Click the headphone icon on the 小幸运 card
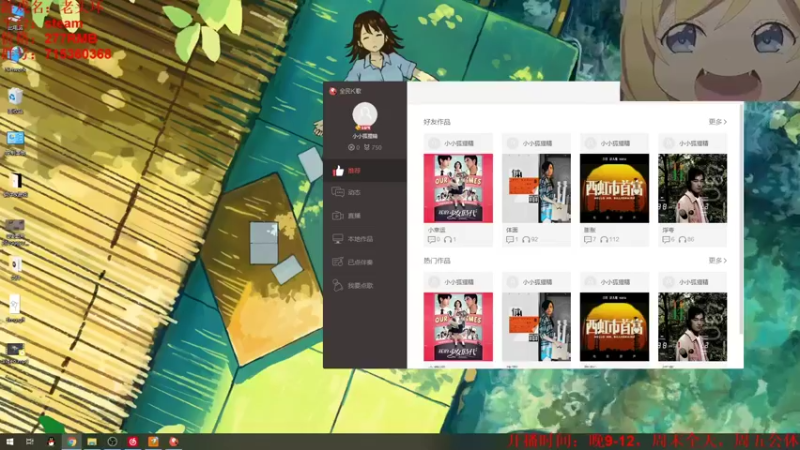The width and height of the screenshot is (800, 450). click(x=447, y=239)
